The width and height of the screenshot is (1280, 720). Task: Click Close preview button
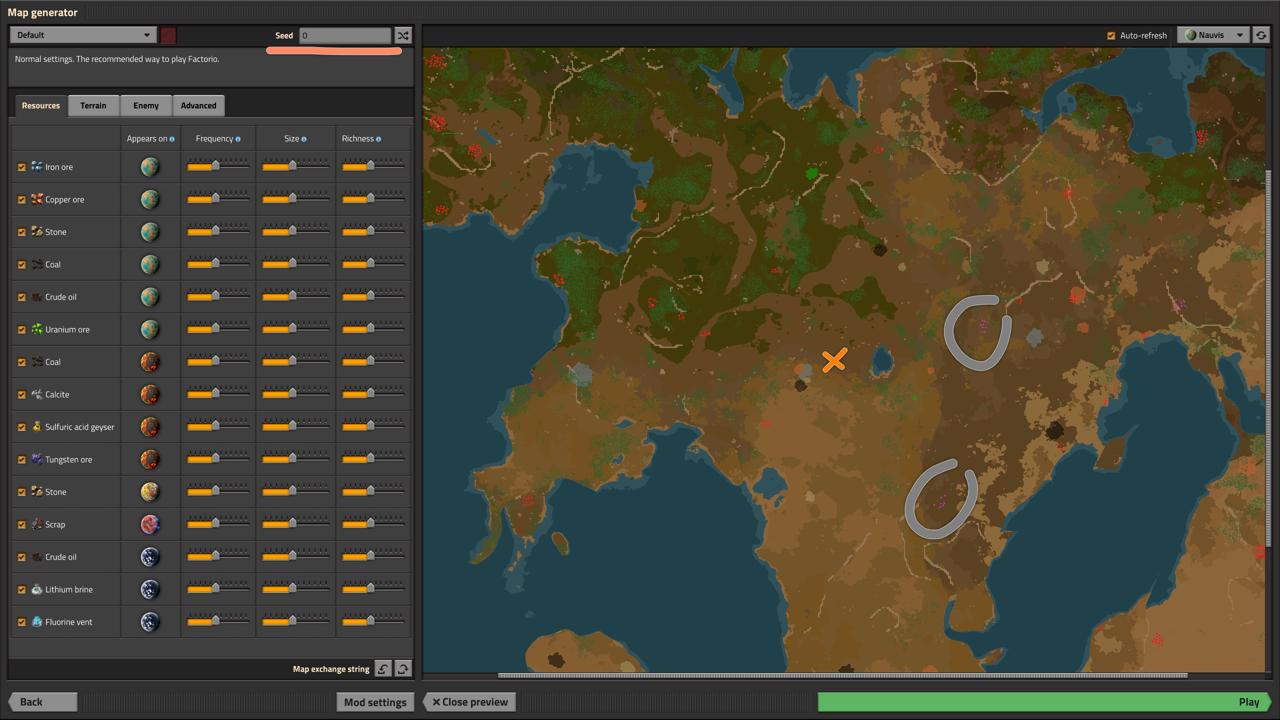click(470, 702)
